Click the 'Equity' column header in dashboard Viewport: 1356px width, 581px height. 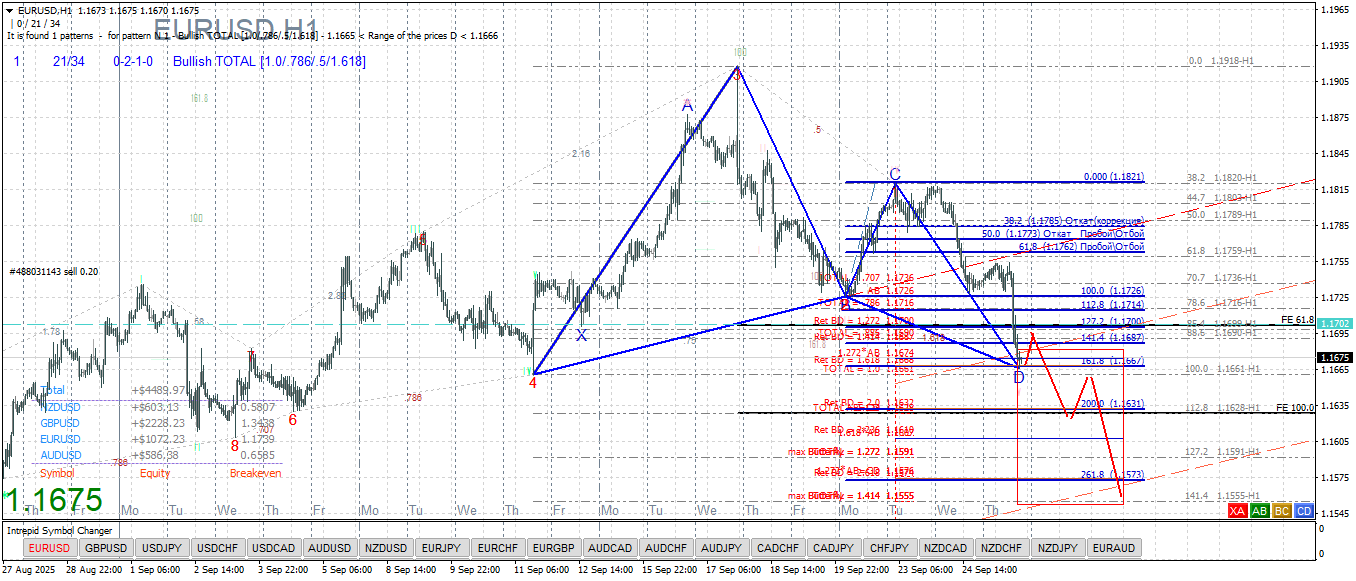pos(155,473)
